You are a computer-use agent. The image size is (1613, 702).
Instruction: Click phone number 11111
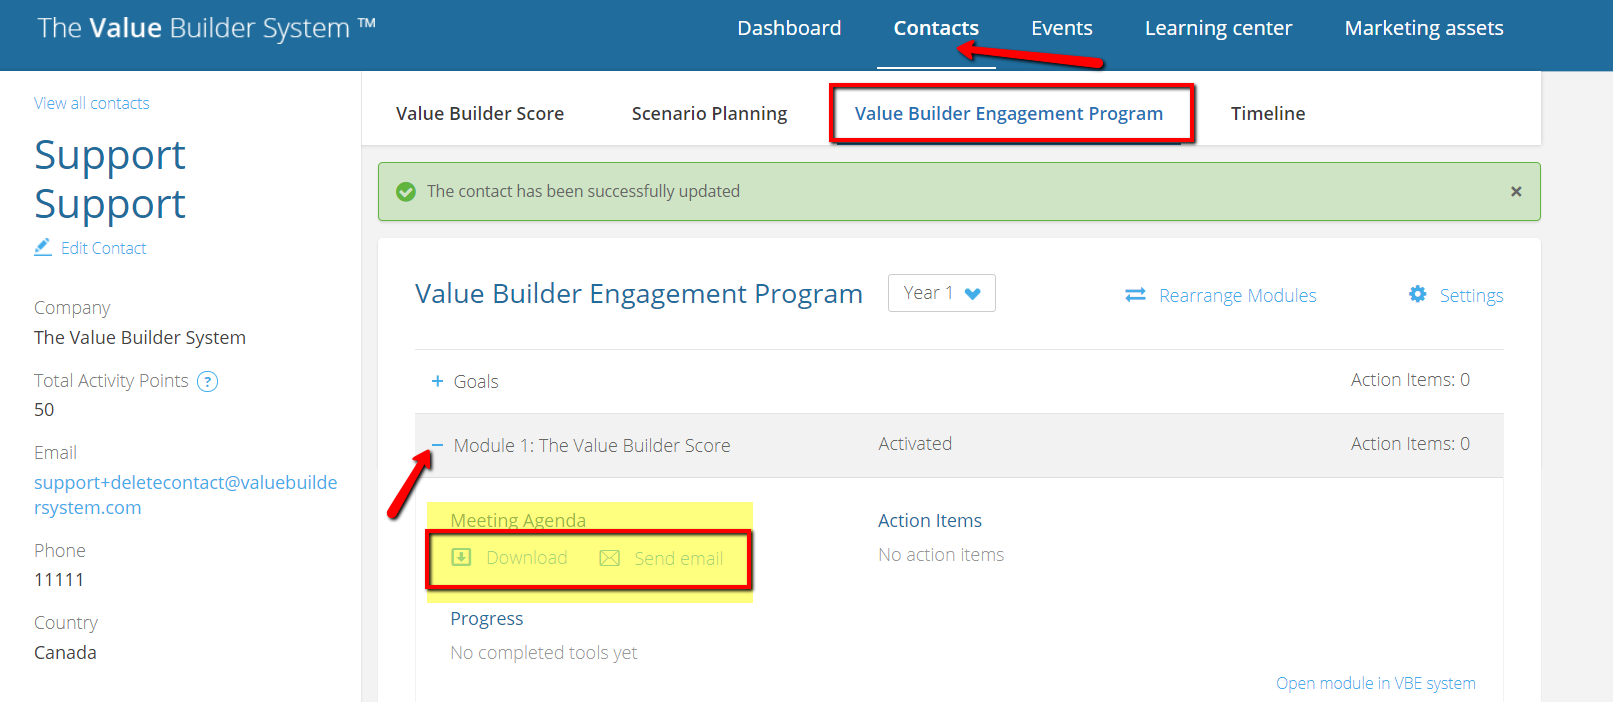(59, 580)
